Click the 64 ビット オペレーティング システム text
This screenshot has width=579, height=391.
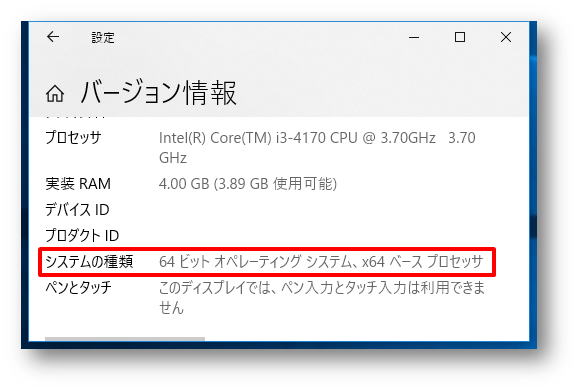258,262
